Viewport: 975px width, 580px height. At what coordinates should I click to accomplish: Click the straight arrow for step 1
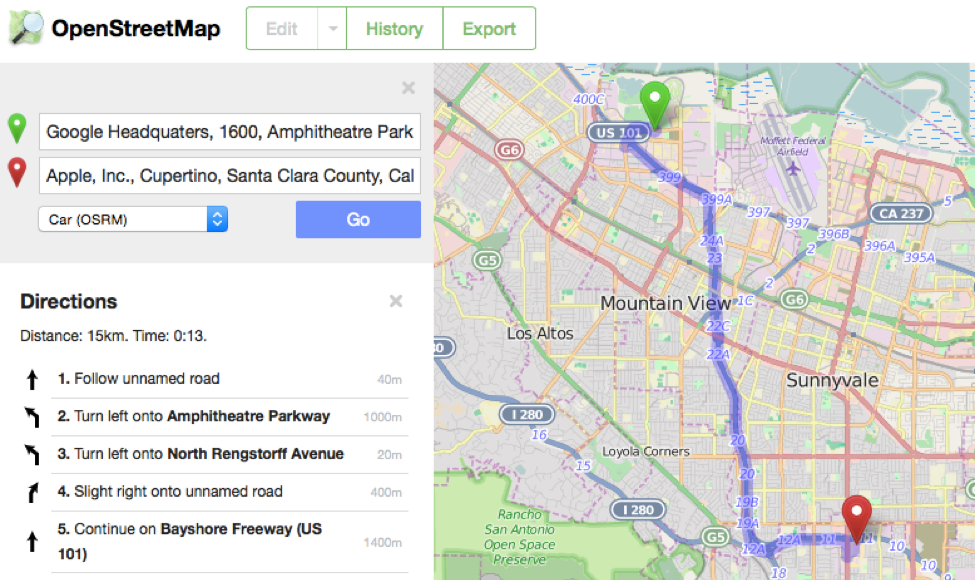32,379
